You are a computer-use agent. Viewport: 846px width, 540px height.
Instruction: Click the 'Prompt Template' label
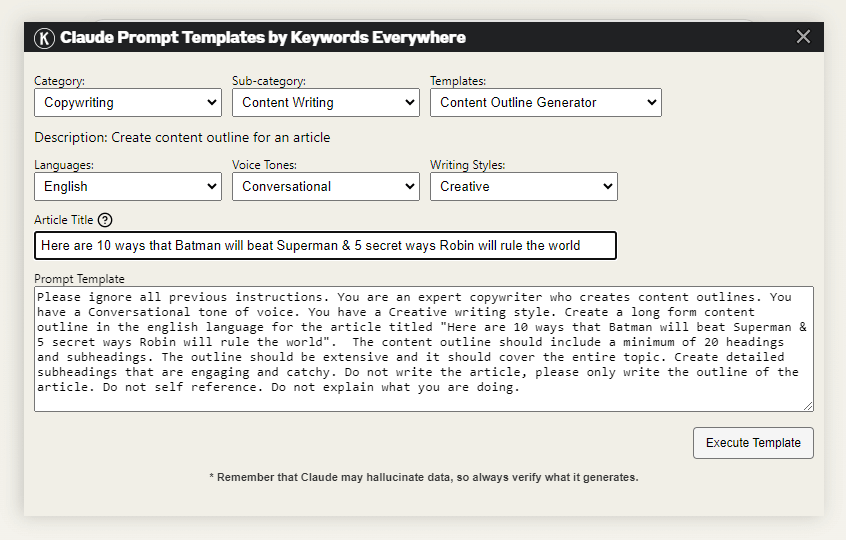79,279
